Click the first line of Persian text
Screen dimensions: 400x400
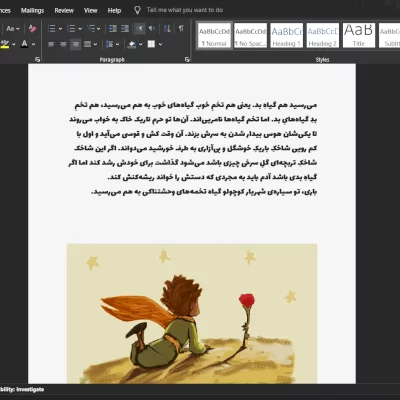coord(195,105)
